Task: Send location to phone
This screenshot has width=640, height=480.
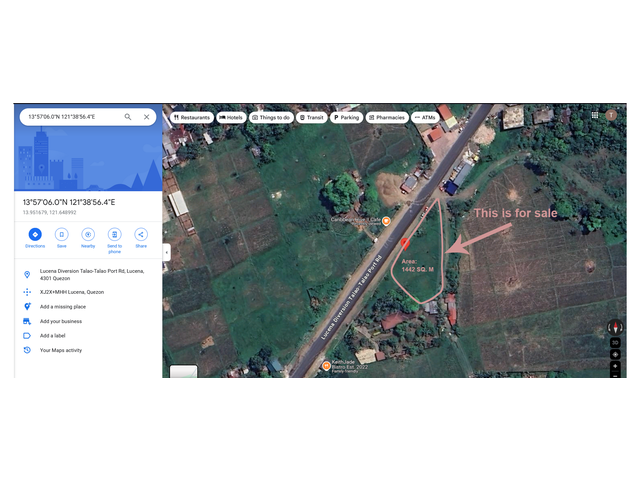Action: click(114, 234)
